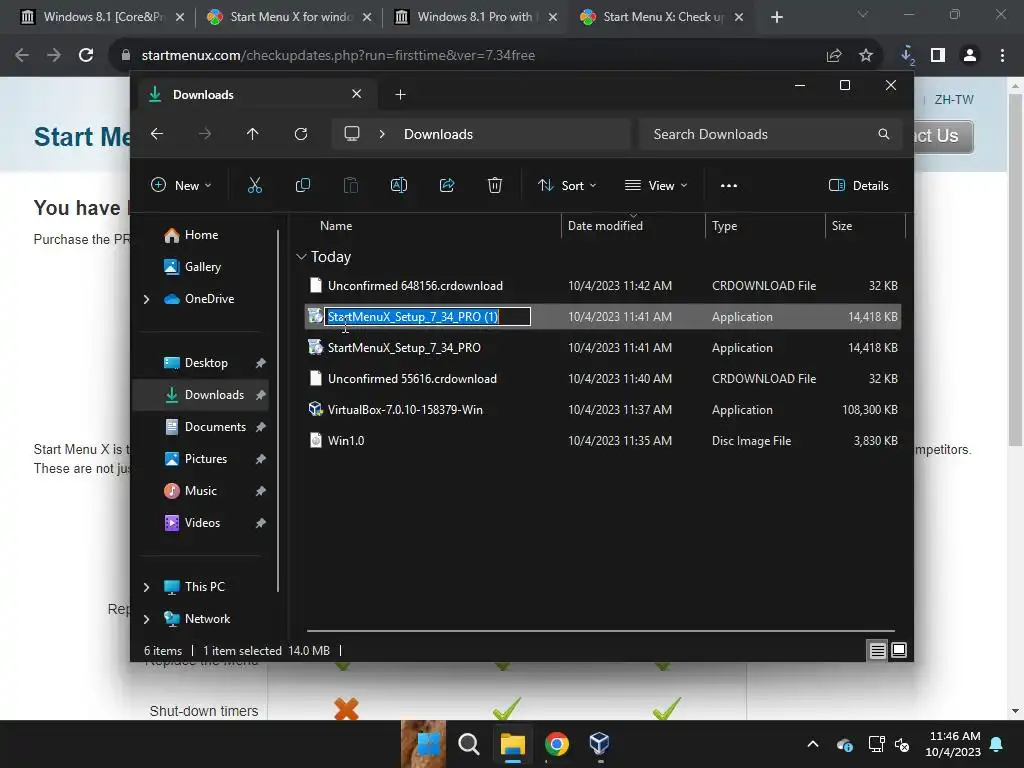Reload the page in Chrome
This screenshot has height=768, width=1024.
pos(86,55)
